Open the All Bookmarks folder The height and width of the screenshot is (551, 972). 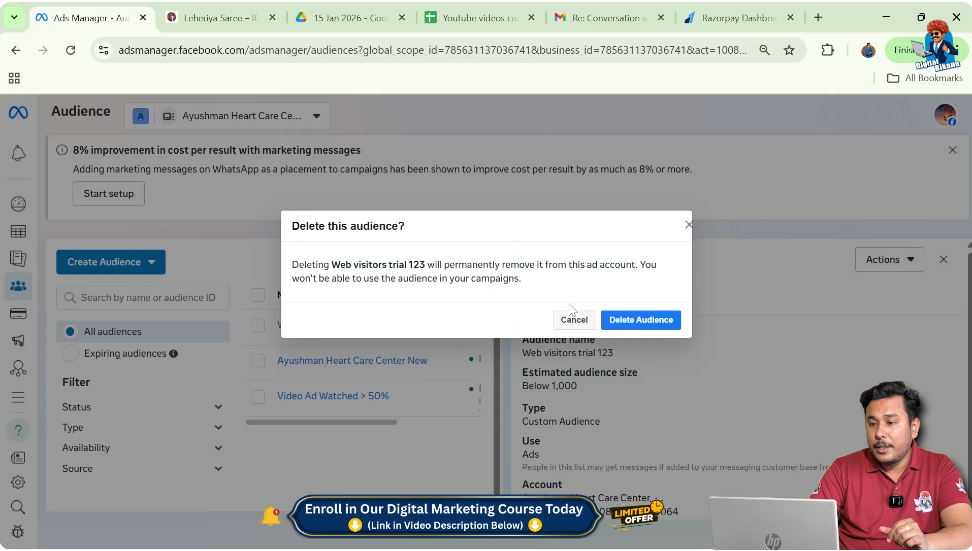pyautogui.click(x=924, y=78)
